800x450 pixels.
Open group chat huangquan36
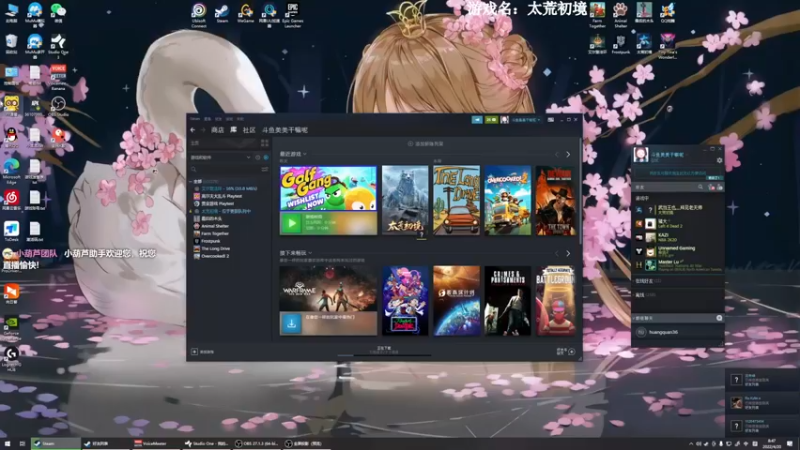678,332
